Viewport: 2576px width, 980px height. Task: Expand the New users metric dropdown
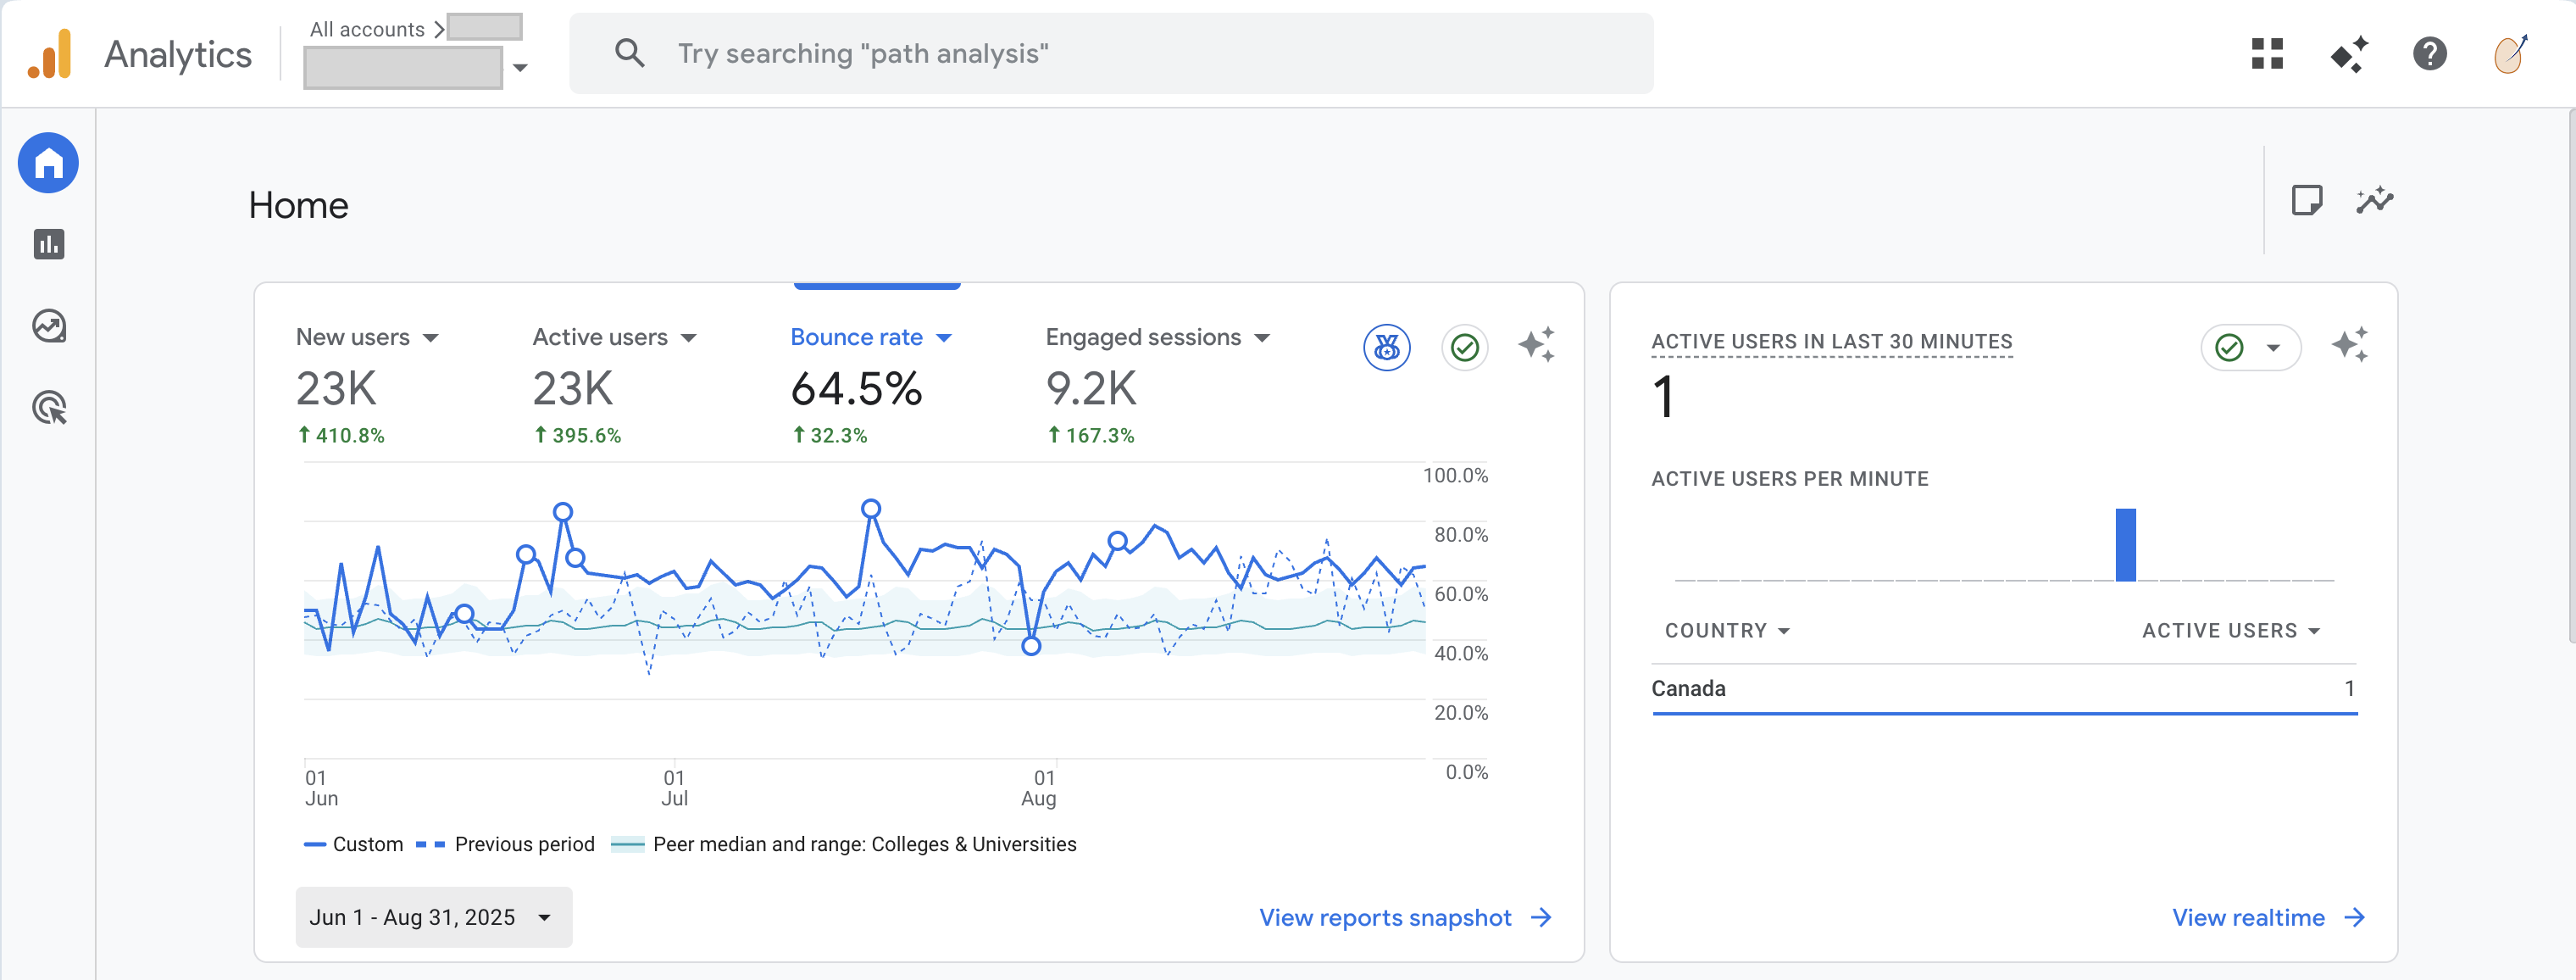[433, 337]
